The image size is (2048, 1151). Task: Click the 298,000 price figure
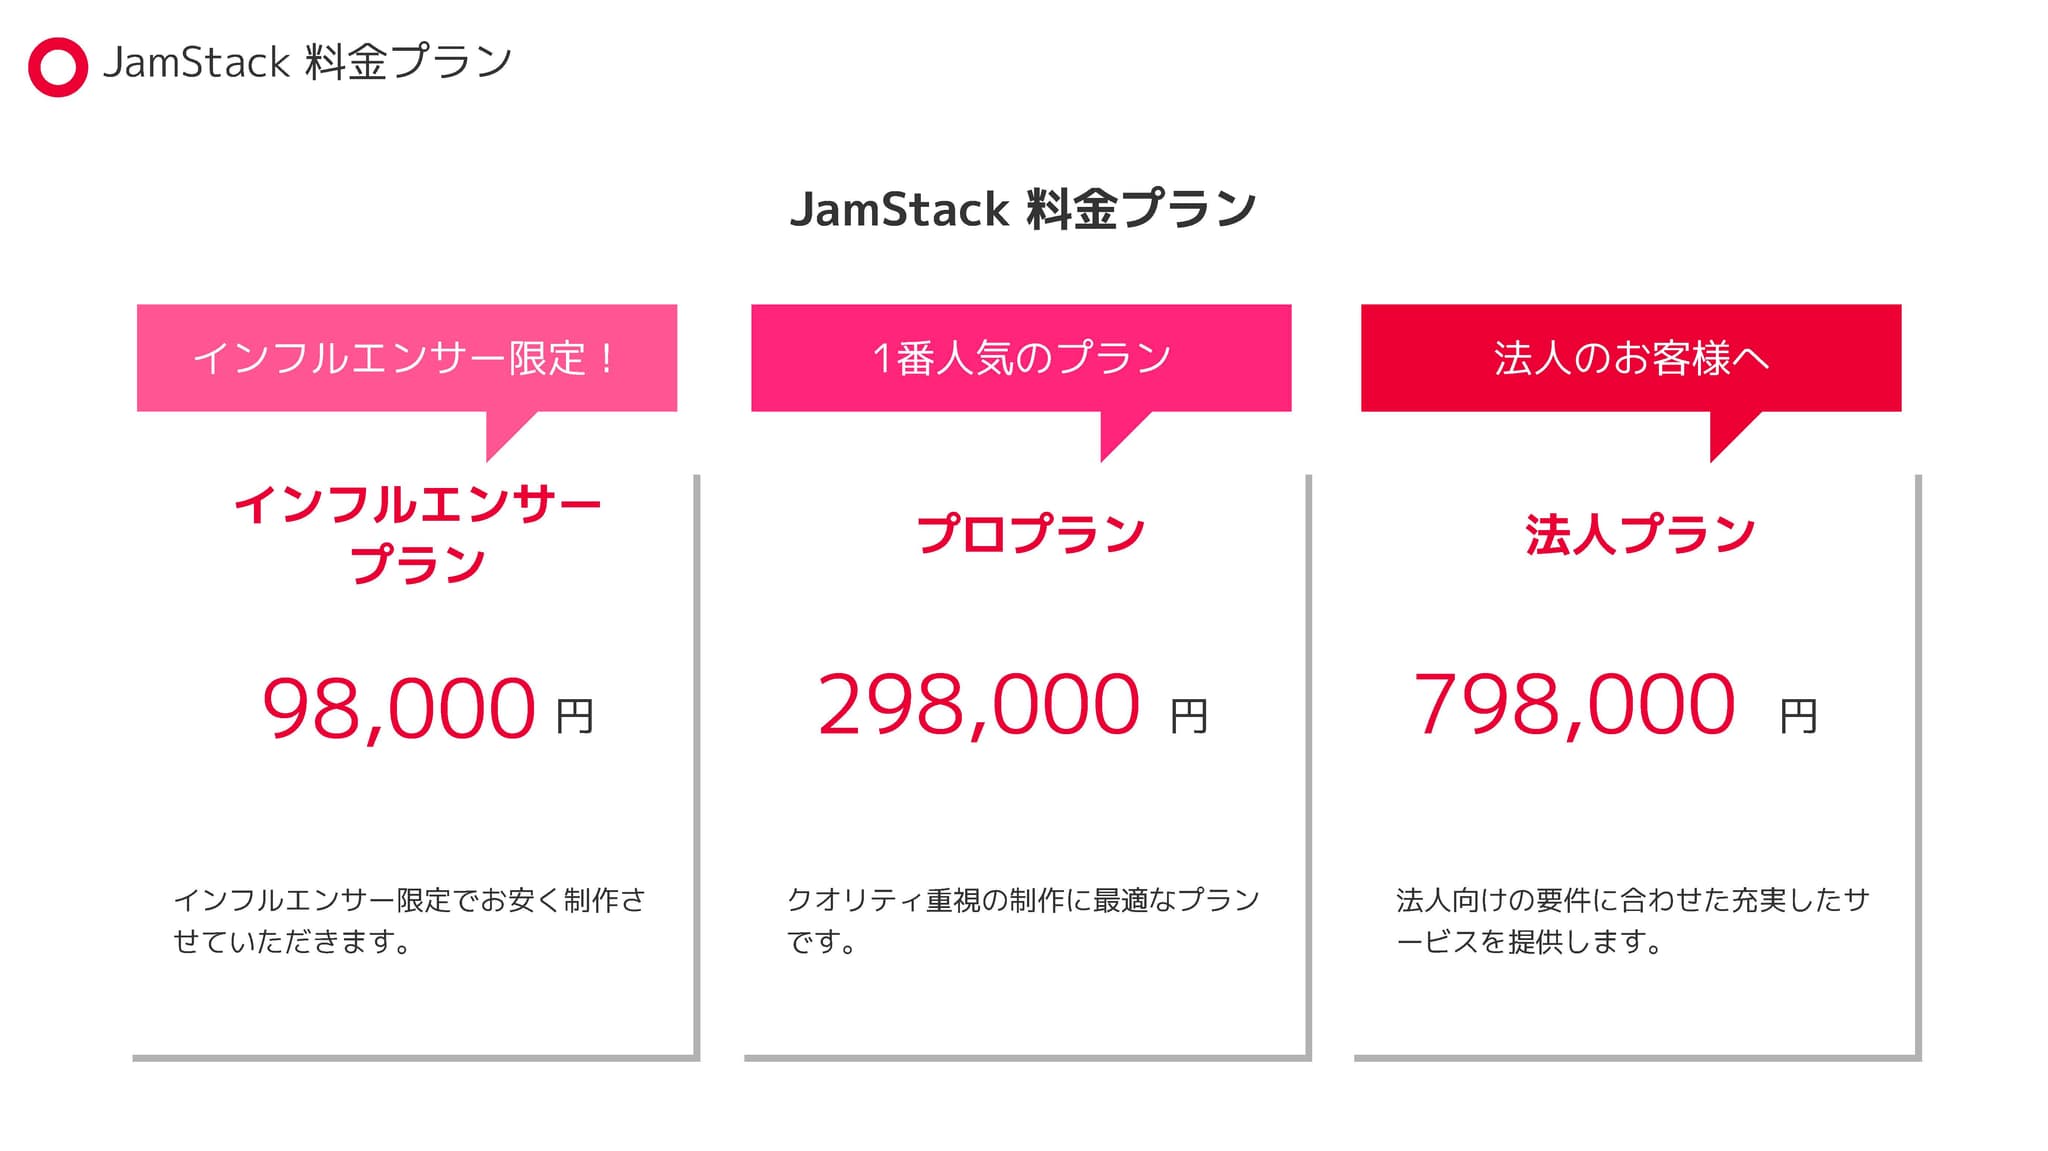tap(979, 705)
